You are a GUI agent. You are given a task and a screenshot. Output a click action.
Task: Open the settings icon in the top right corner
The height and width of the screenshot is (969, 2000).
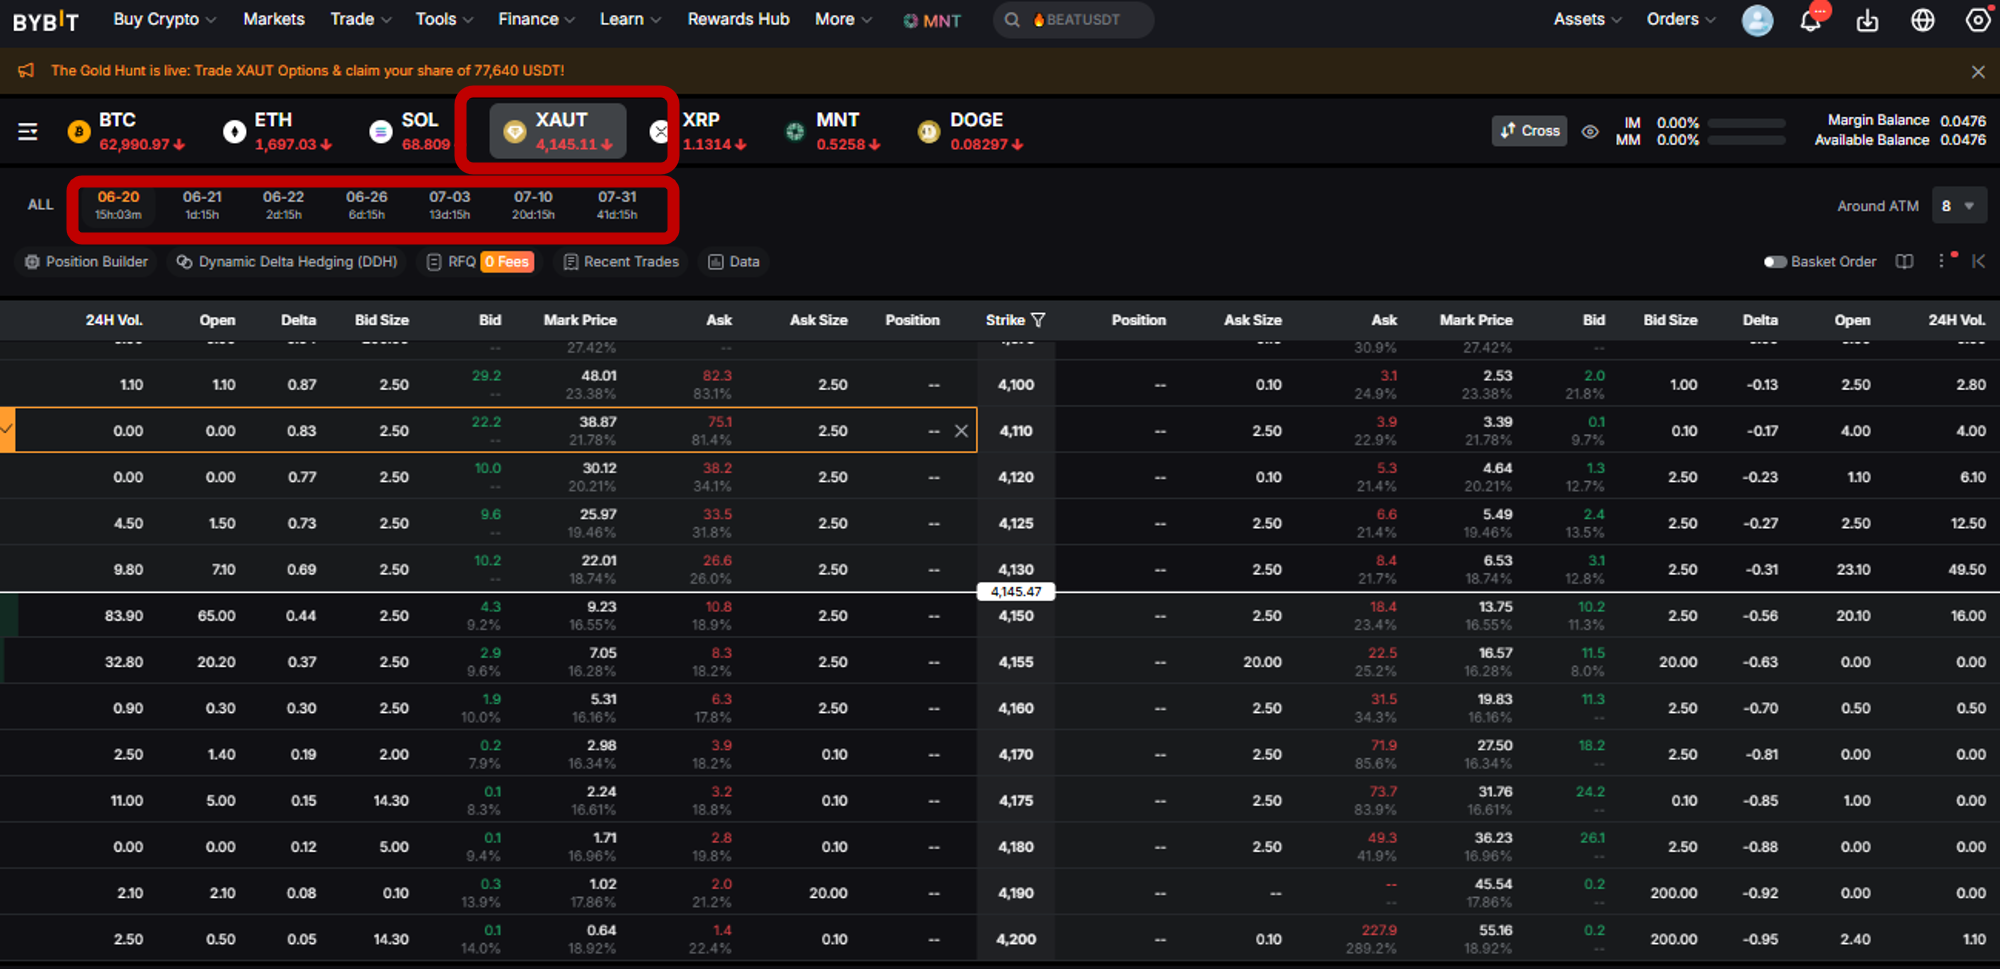1977,20
